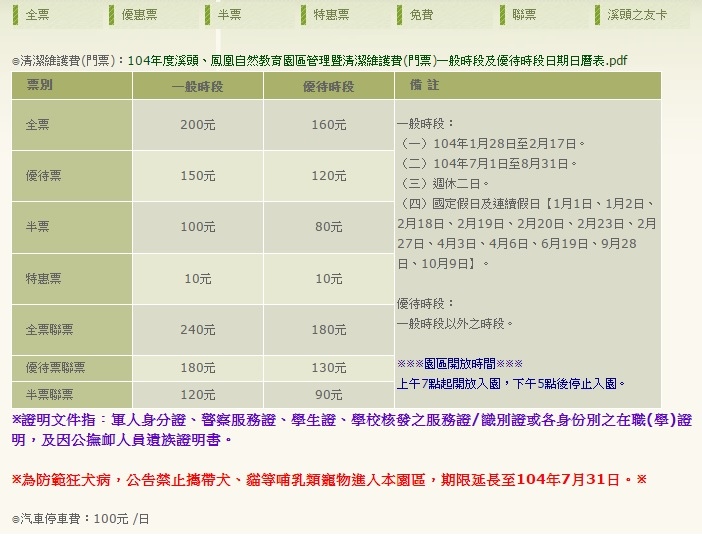Click the 上午7點起開放入園 opening hours text
The width and height of the screenshot is (702, 540).
pyautogui.click(x=510, y=384)
